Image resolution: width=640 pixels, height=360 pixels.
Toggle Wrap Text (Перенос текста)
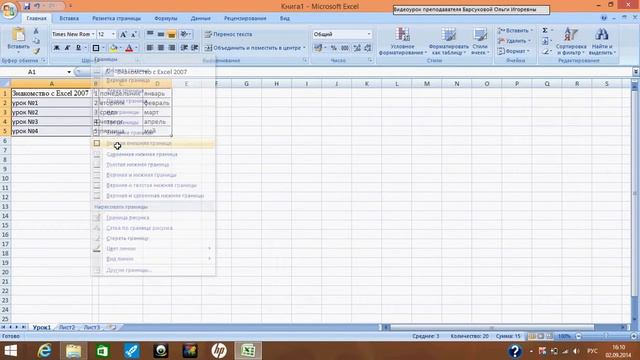click(x=228, y=34)
